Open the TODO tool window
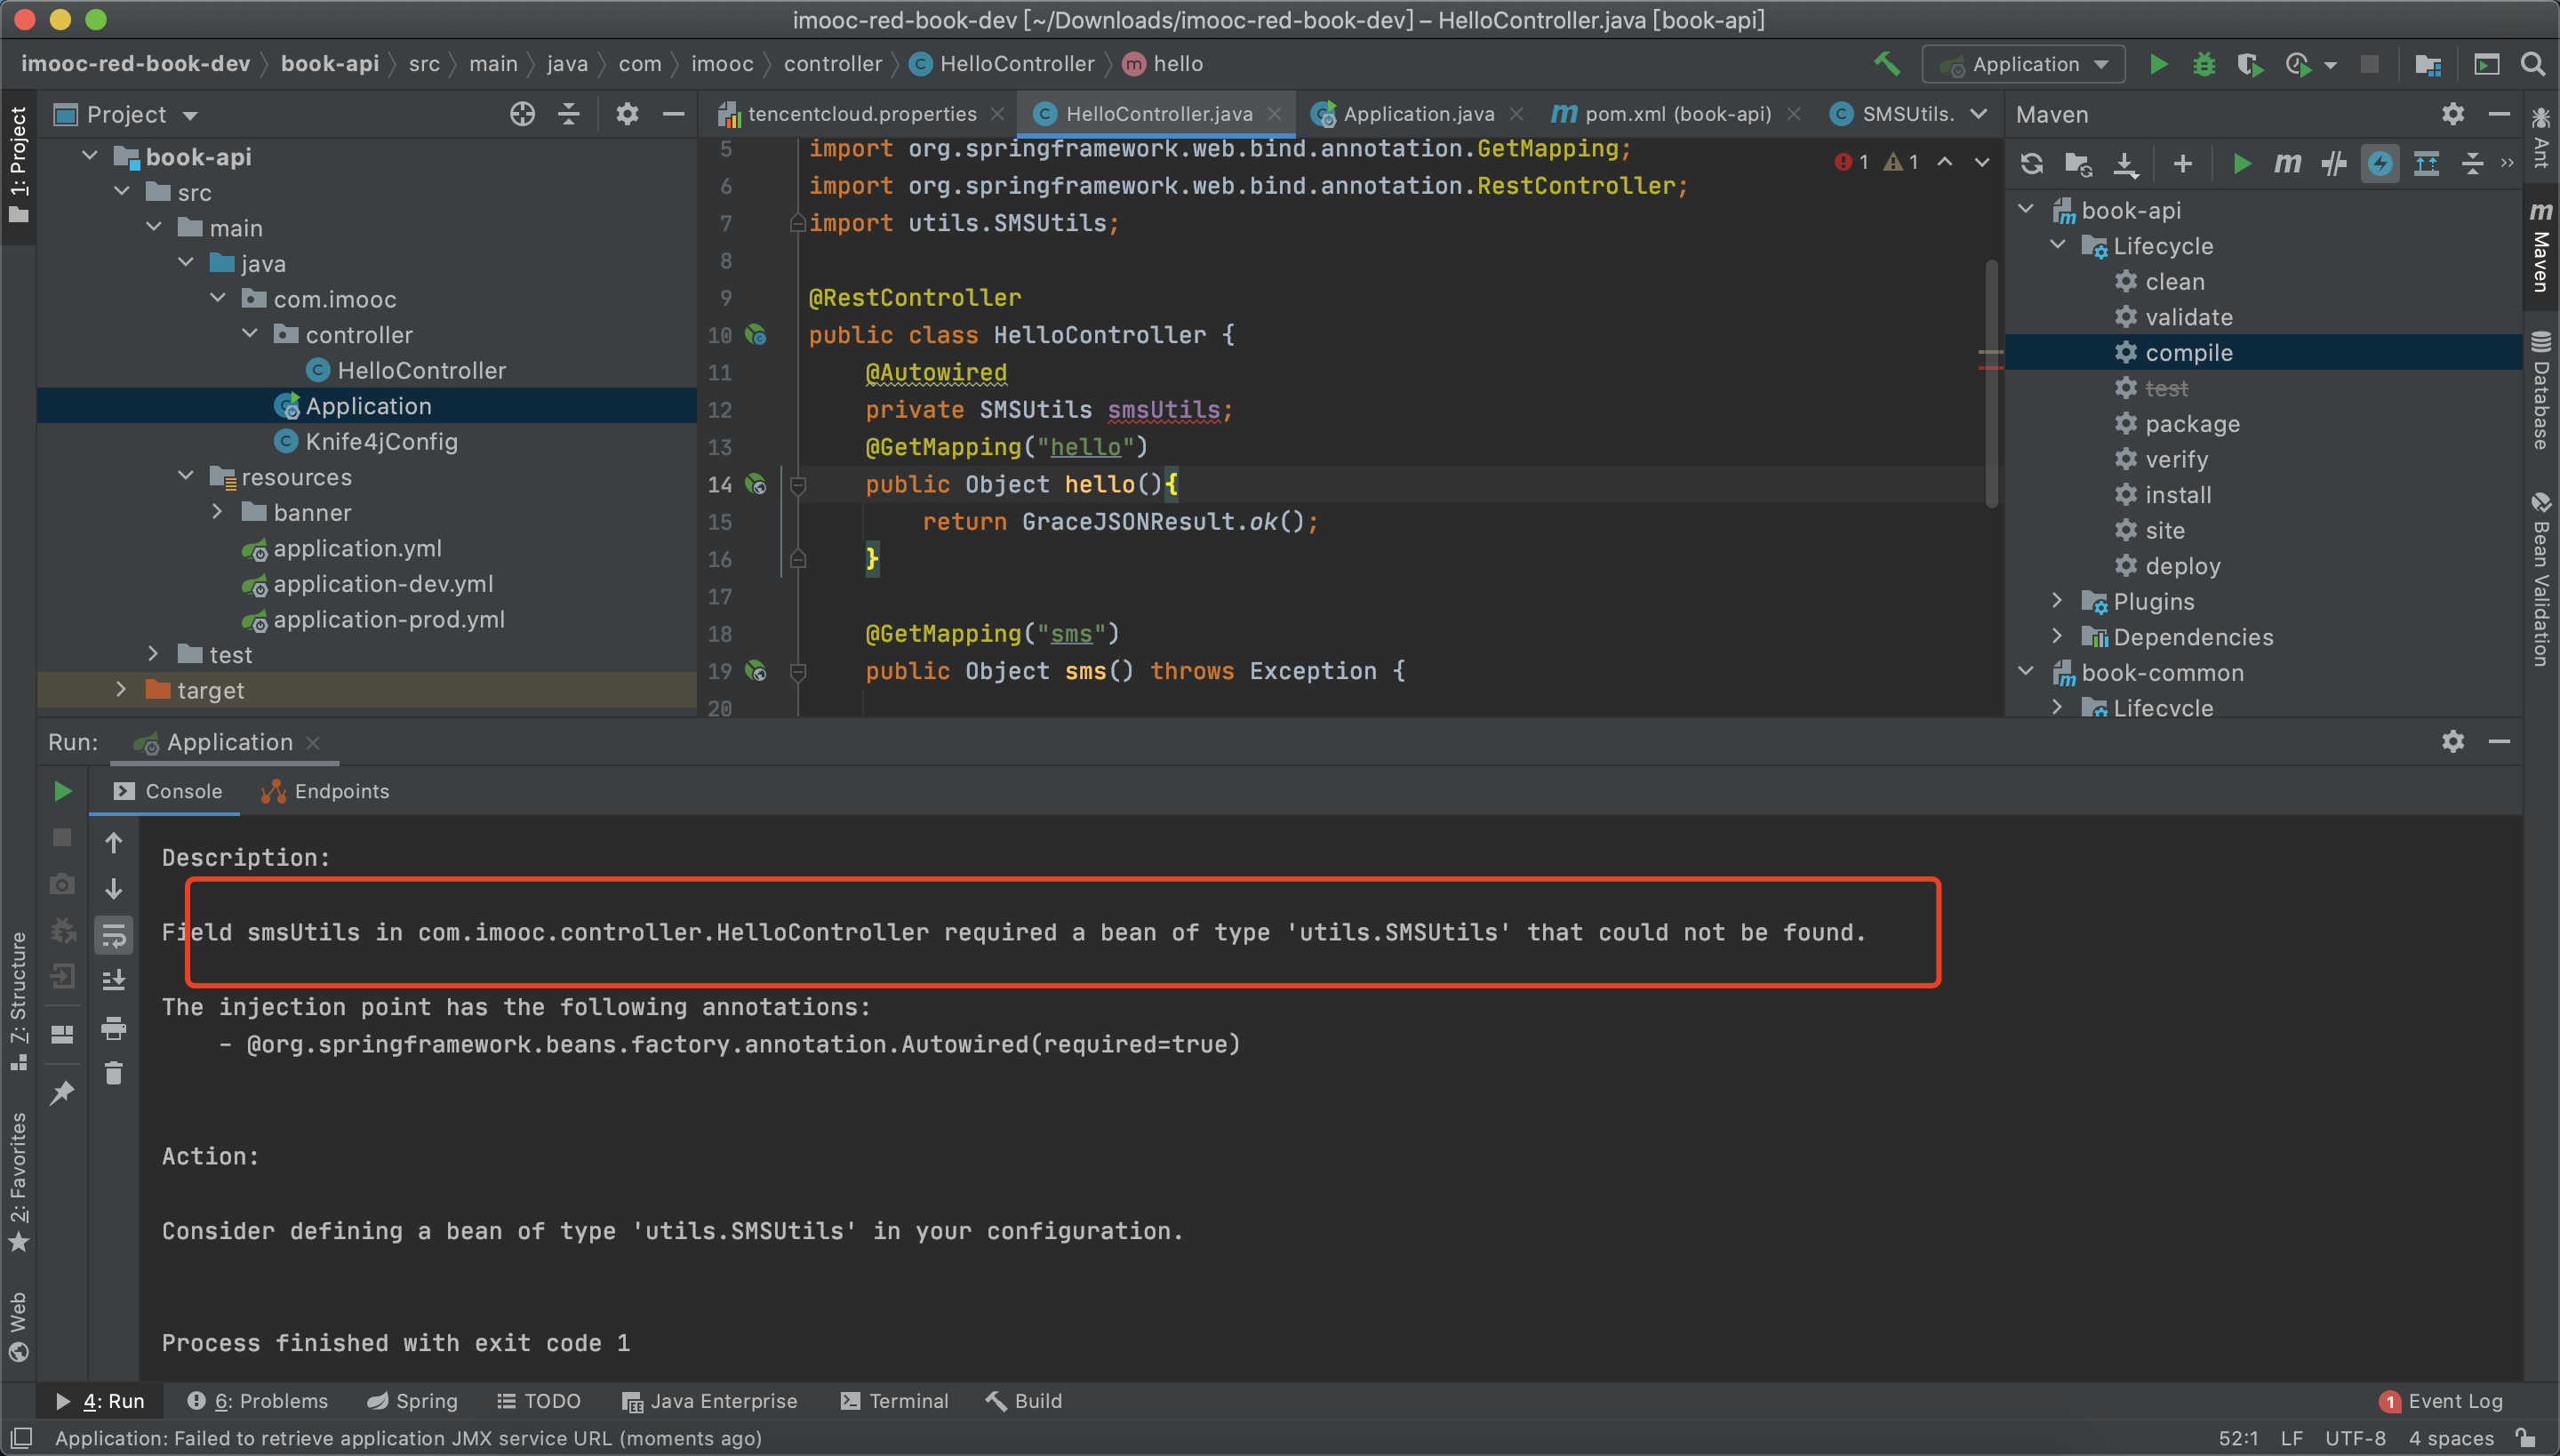The width and height of the screenshot is (2560, 1456). click(540, 1401)
